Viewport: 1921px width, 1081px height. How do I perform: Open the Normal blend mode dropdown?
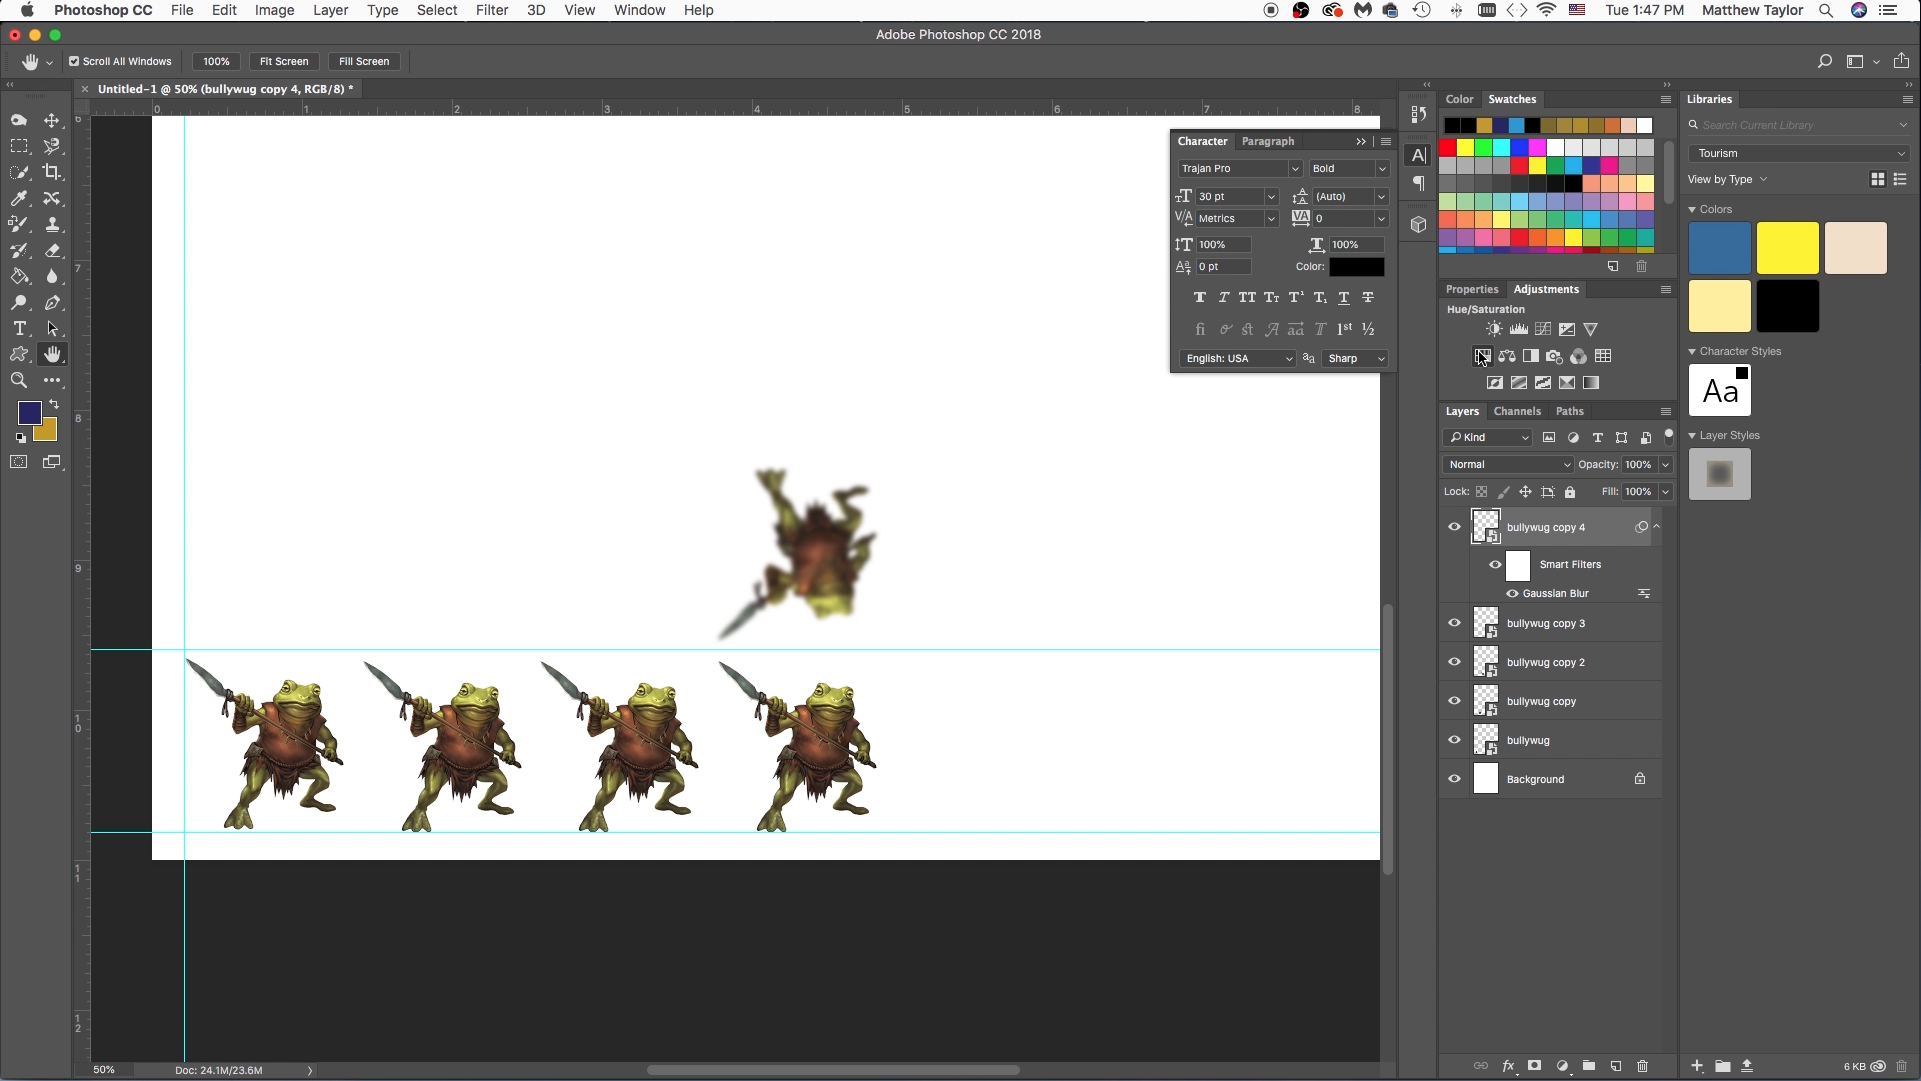[x=1508, y=464]
